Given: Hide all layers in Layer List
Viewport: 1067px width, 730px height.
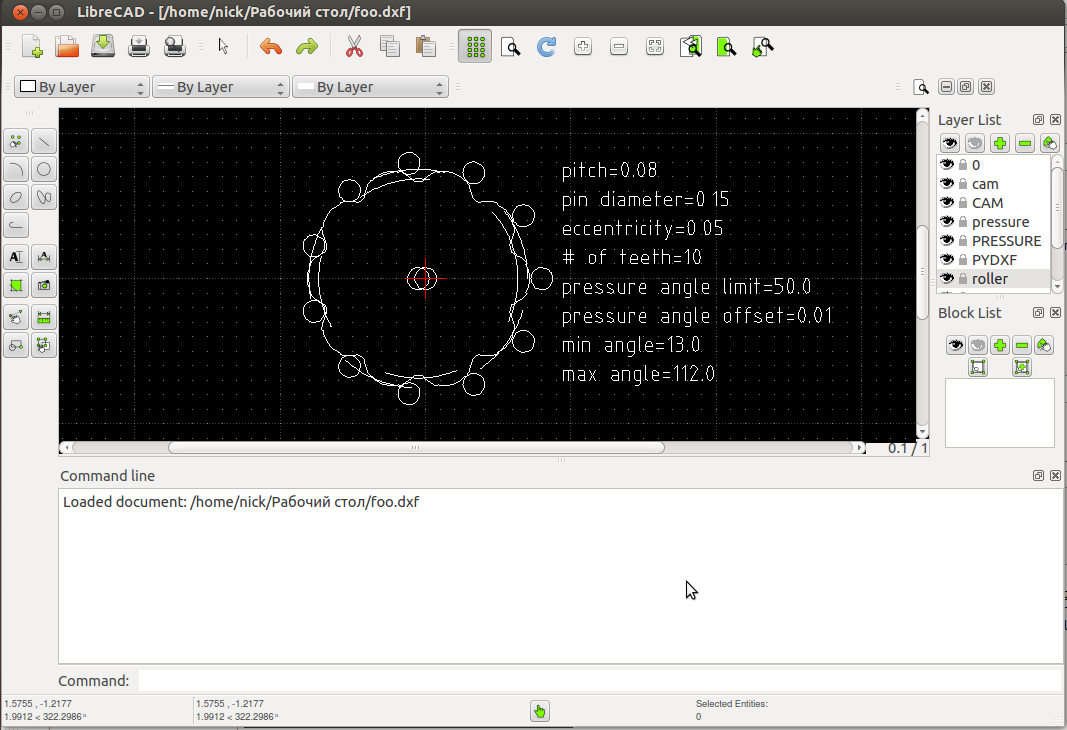Looking at the screenshot, I should pyautogui.click(x=974, y=143).
